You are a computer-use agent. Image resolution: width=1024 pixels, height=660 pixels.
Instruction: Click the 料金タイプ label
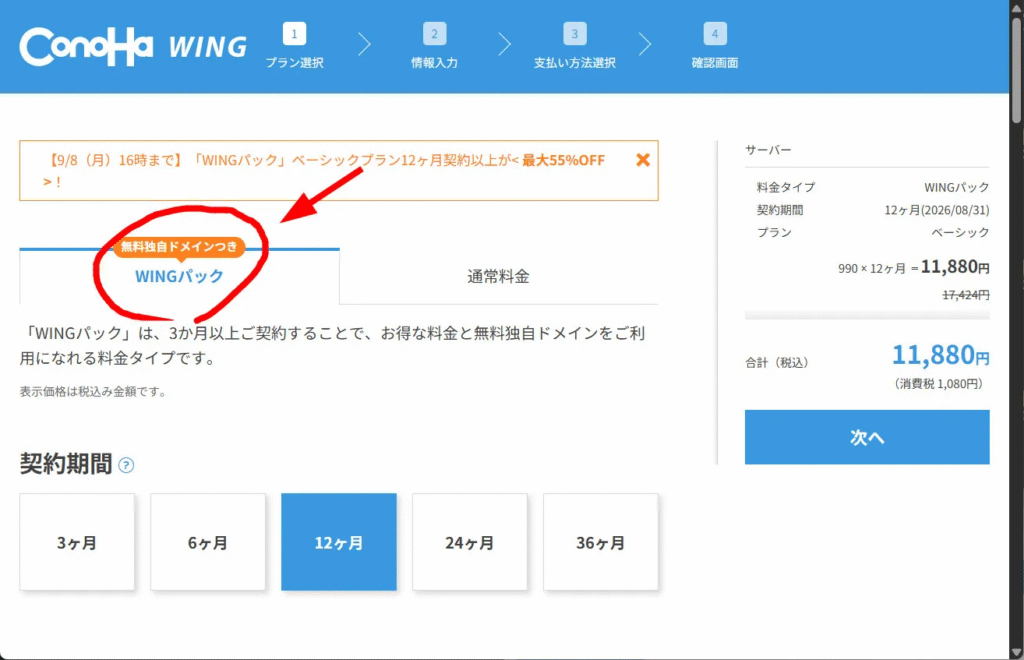pos(786,187)
